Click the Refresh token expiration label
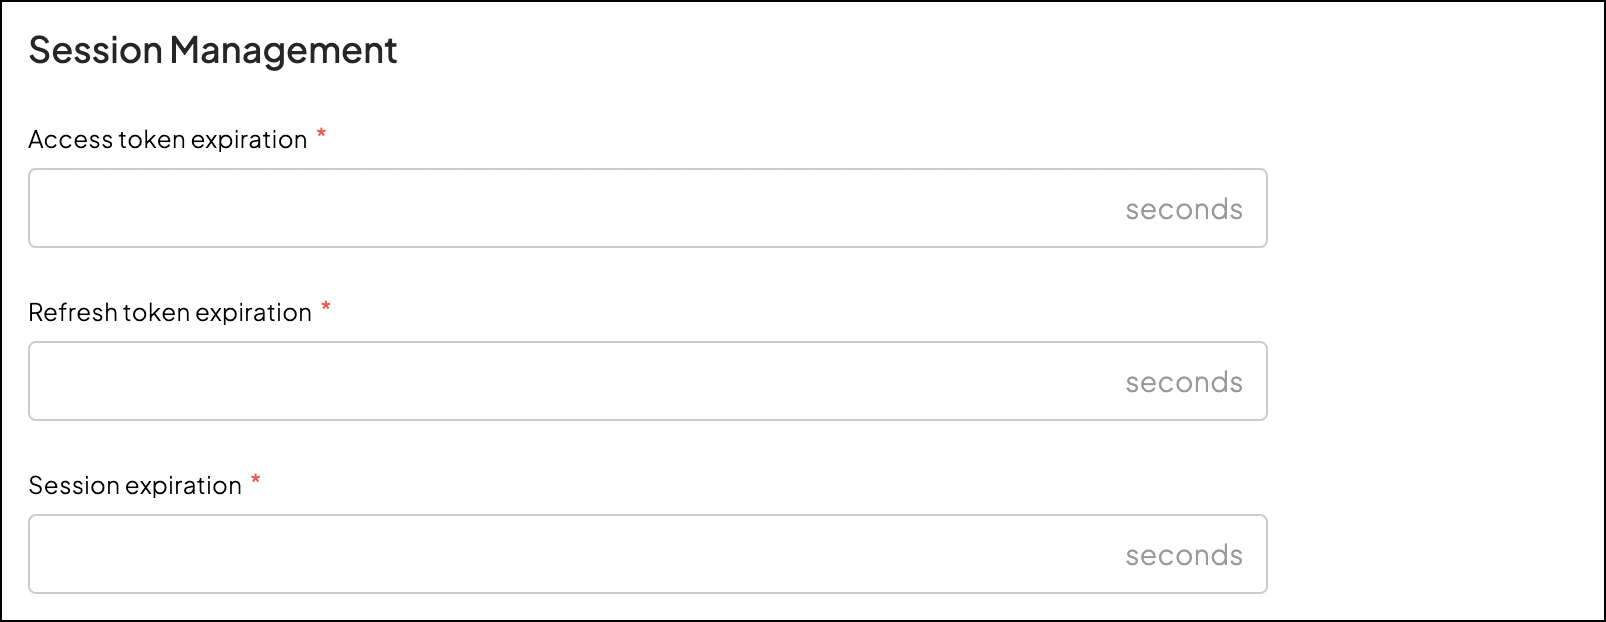Viewport: 1606px width, 622px height. 170,313
